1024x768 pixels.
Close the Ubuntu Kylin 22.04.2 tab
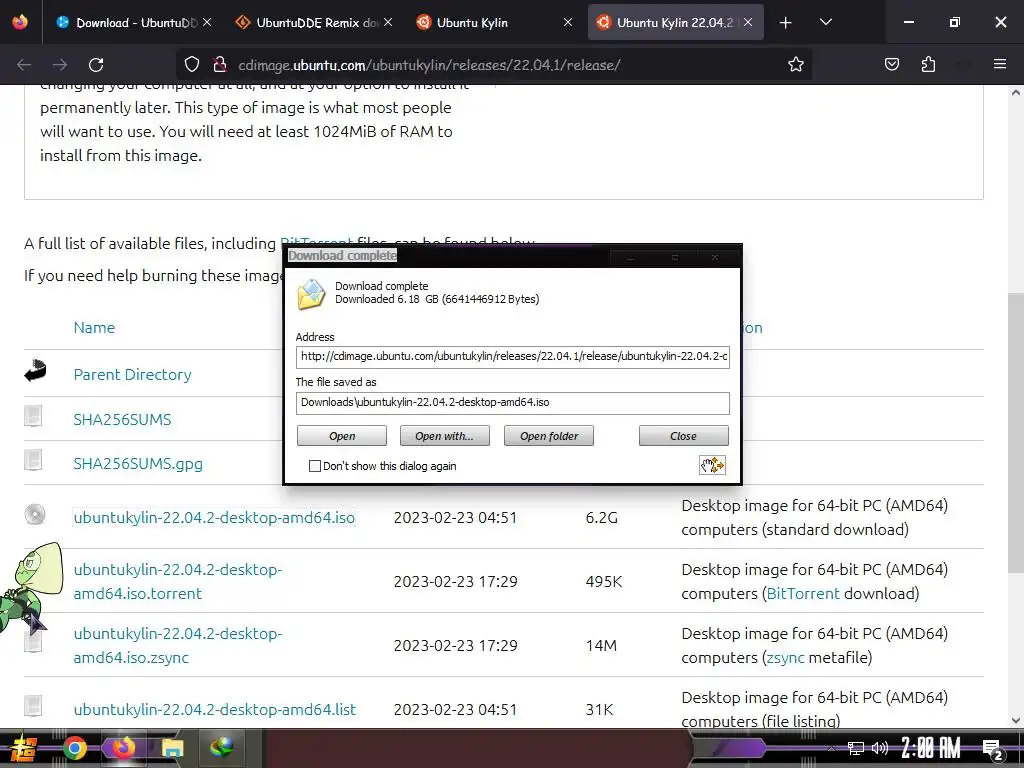(748, 22)
